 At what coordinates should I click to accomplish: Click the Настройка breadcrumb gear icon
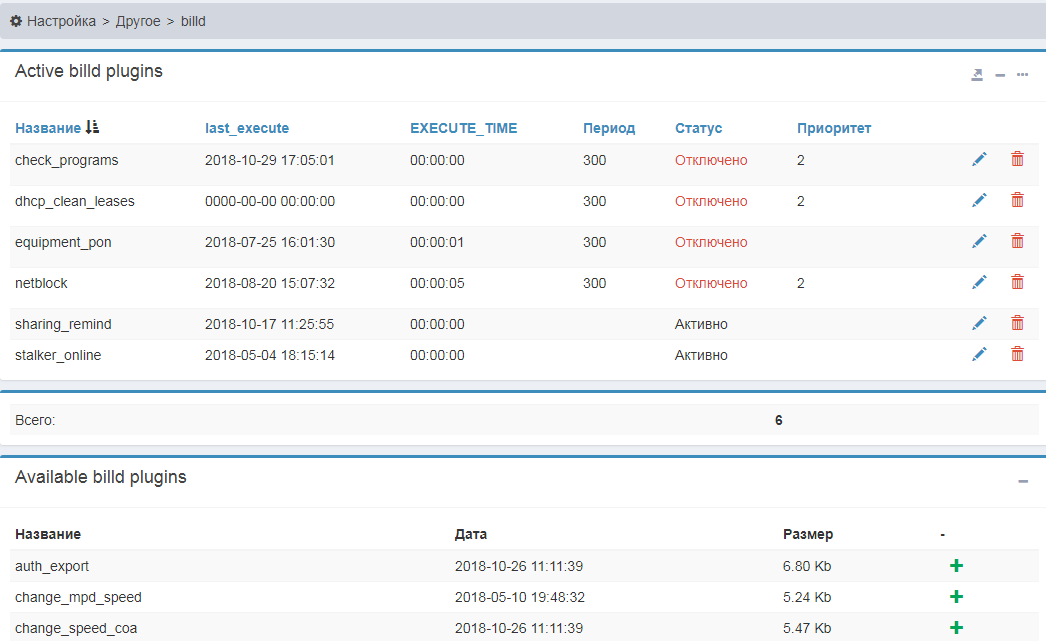pos(16,20)
